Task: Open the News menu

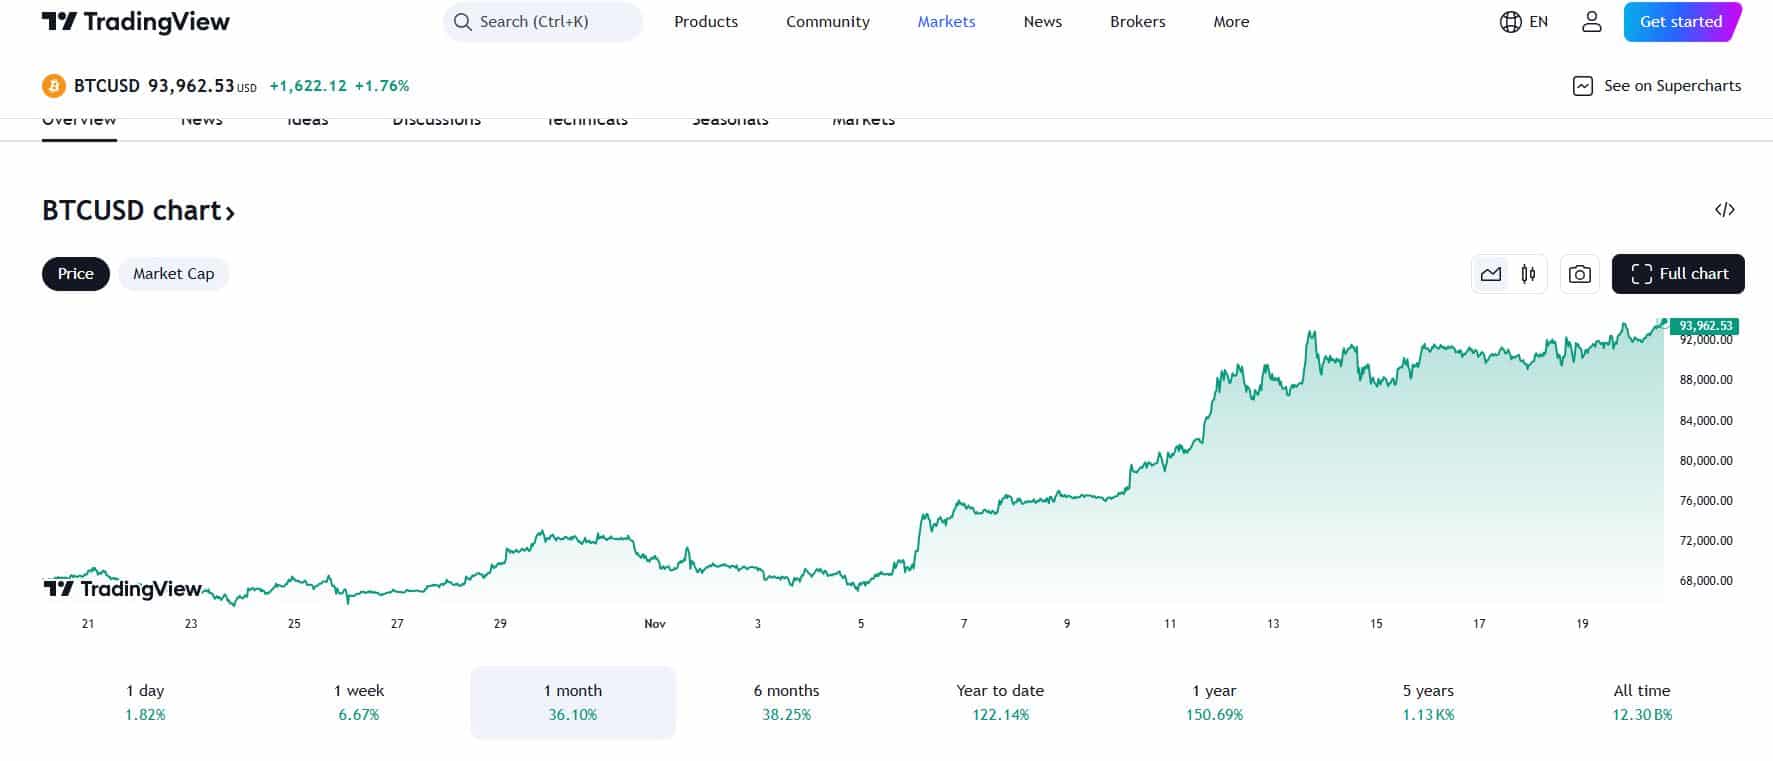Action: (x=1043, y=22)
